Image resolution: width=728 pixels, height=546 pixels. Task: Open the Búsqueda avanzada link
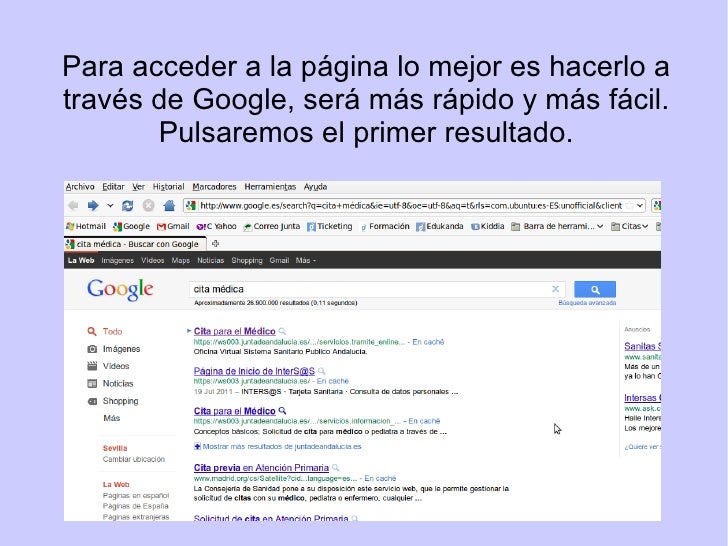pos(587,303)
